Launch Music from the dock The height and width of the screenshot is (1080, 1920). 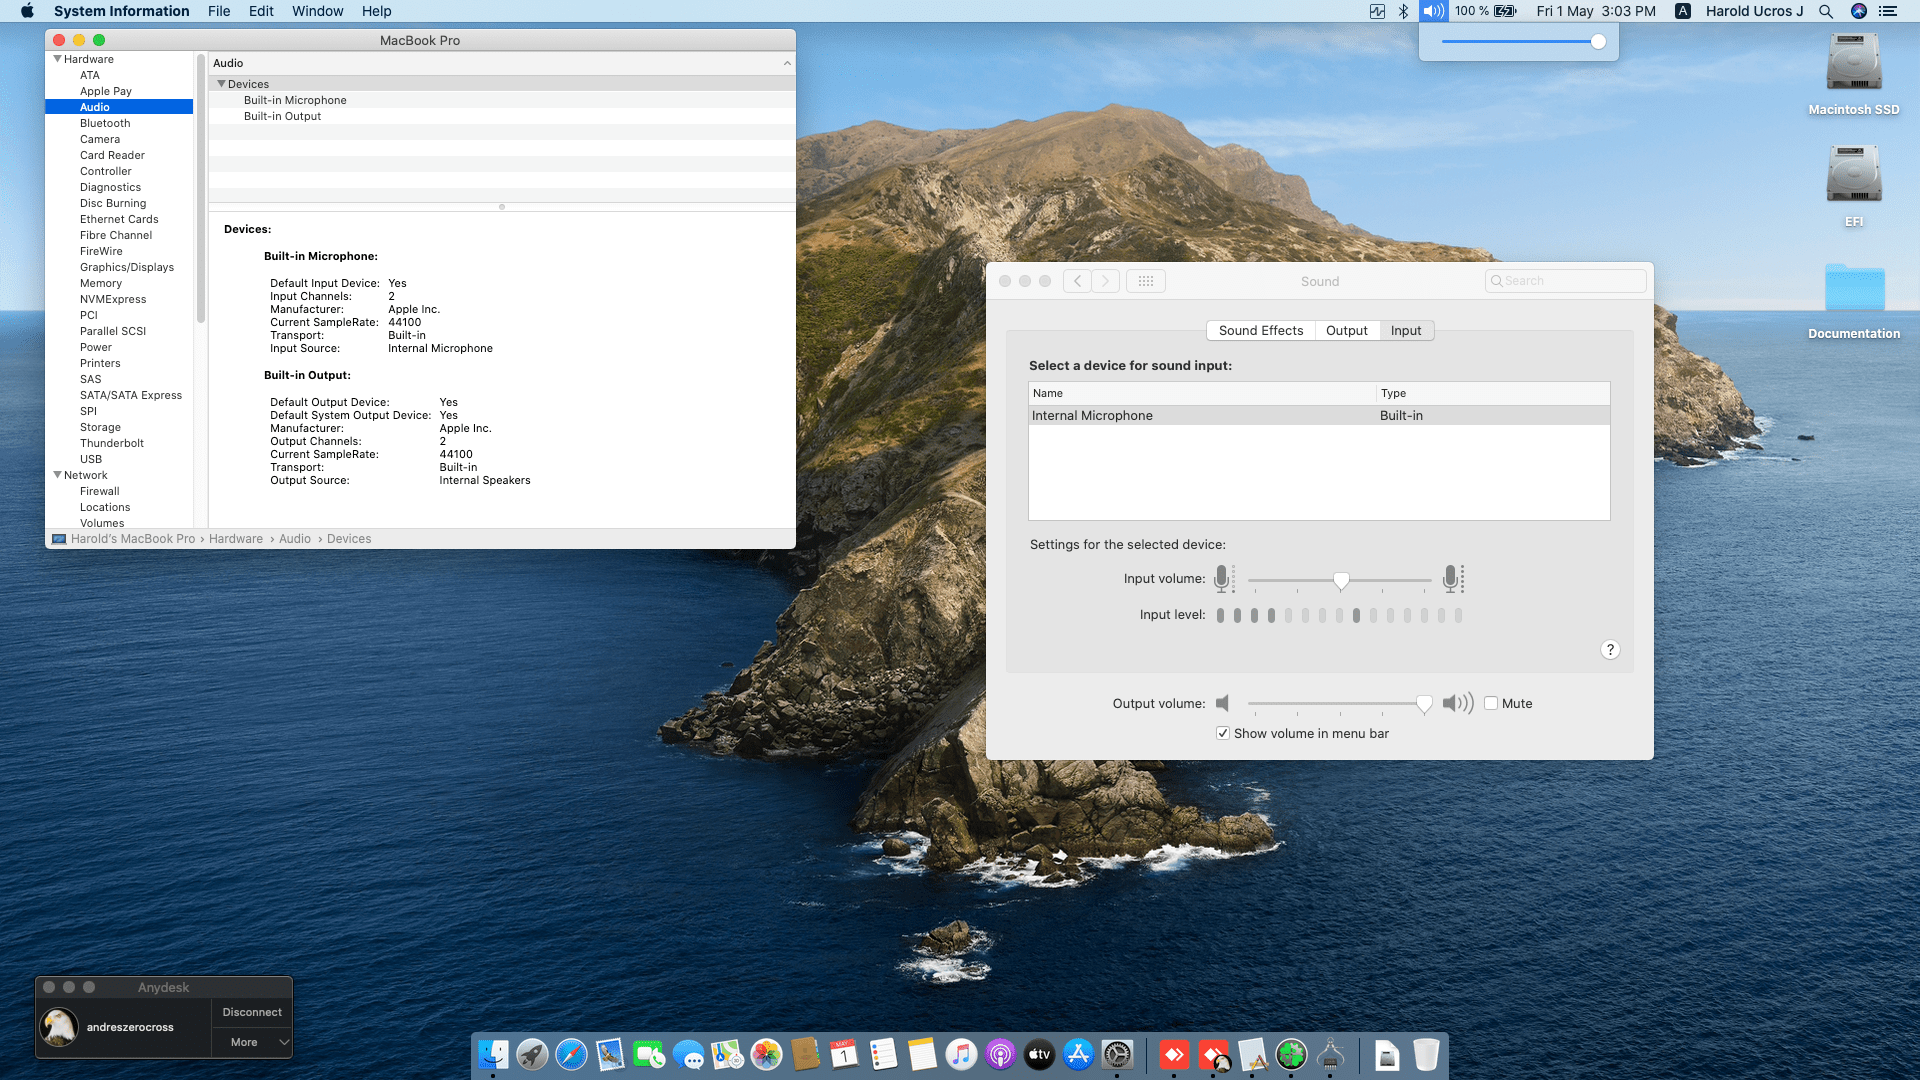coord(961,1054)
